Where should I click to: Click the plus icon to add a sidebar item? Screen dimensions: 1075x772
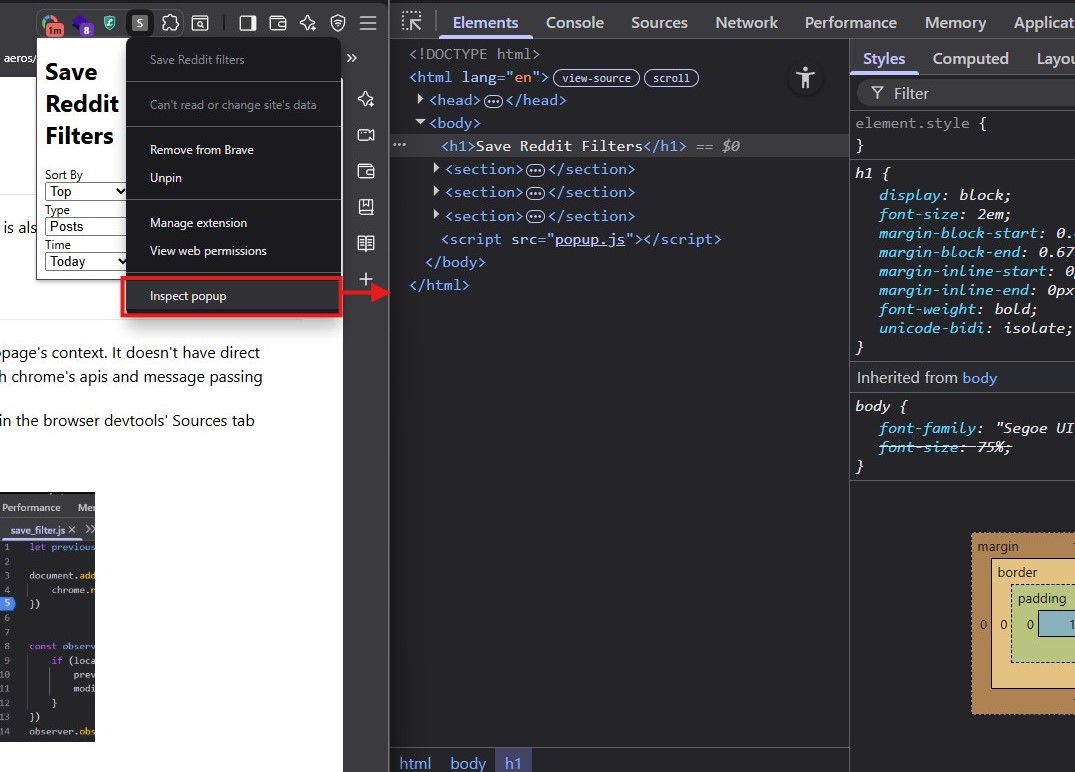[366, 279]
